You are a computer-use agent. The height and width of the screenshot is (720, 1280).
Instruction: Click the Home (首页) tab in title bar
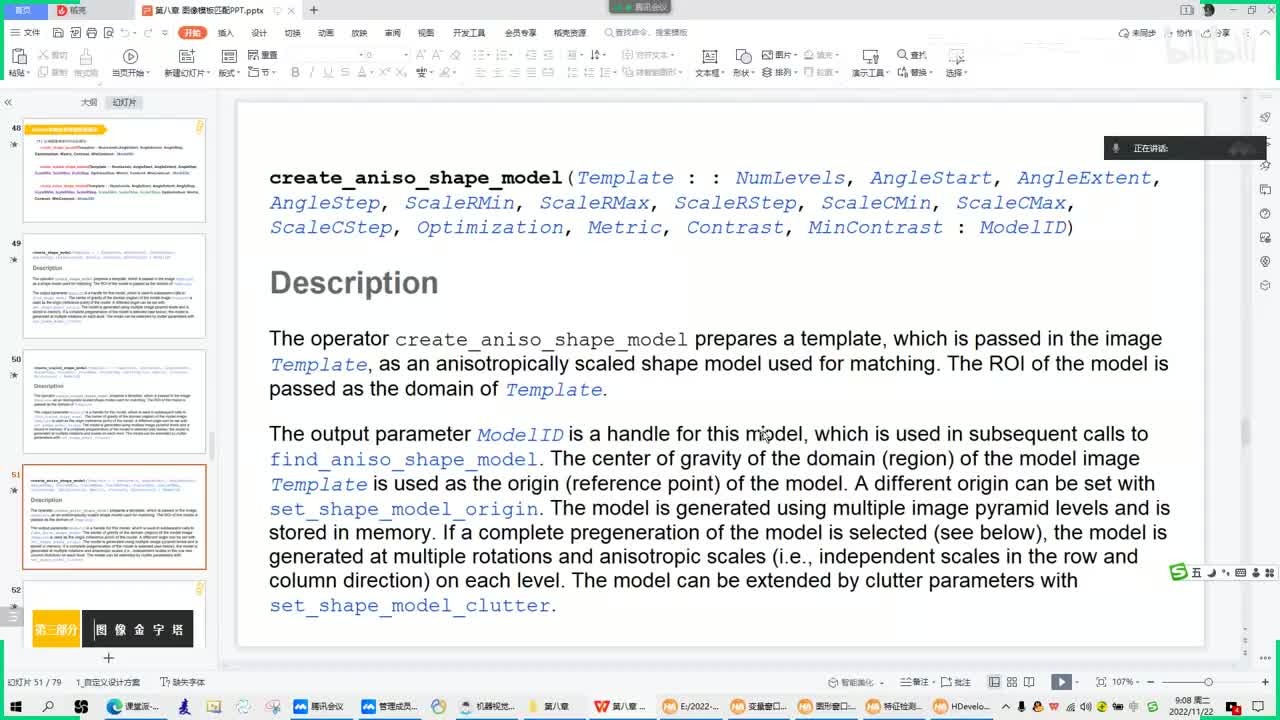[x=22, y=10]
